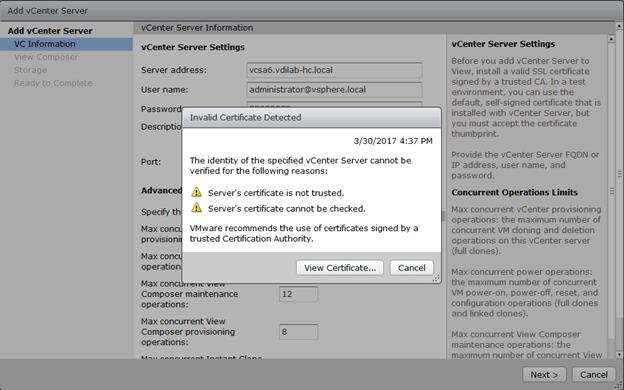Click the 'certificate cannot be checked' warning icon
The image size is (624, 390).
point(197,208)
